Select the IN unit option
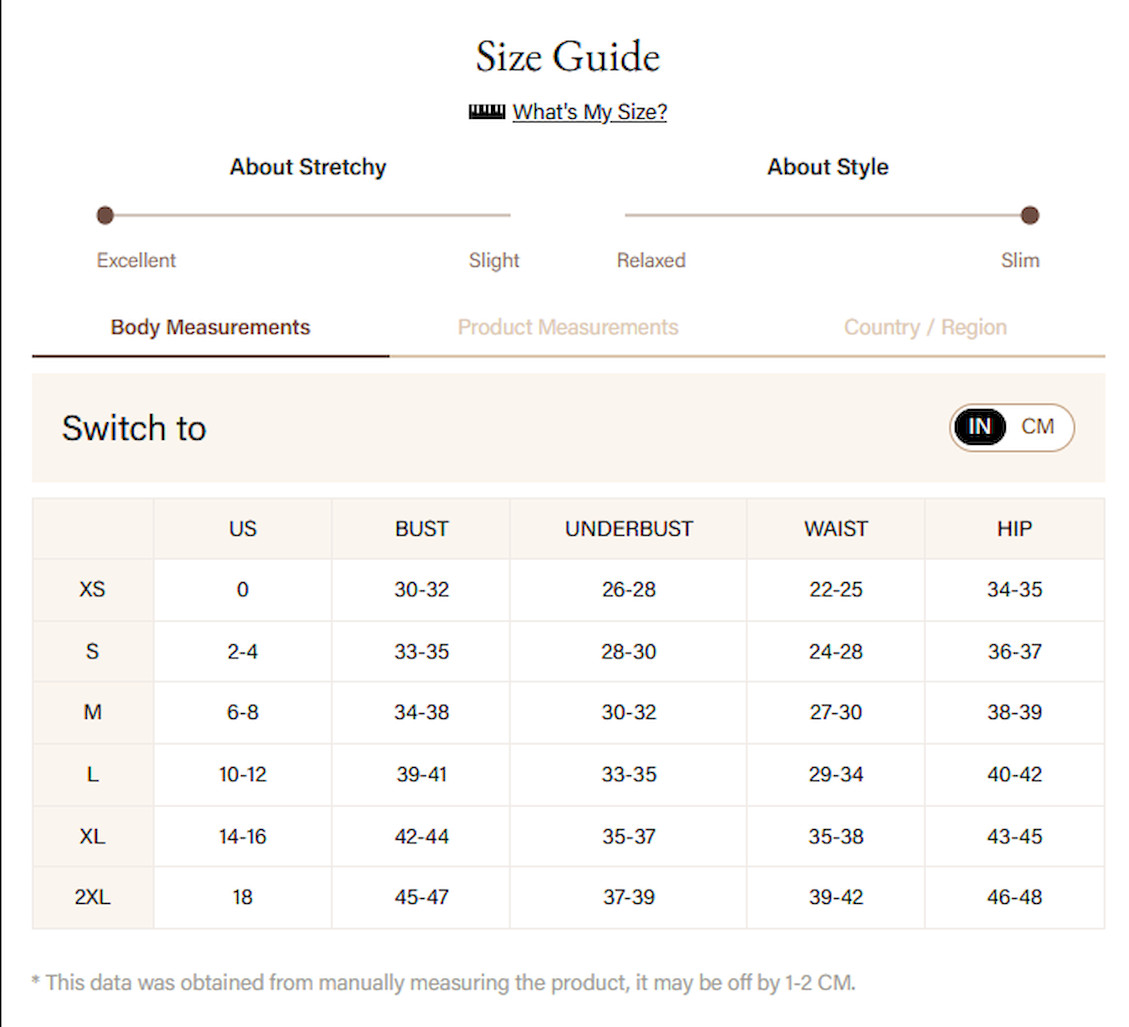 979,426
